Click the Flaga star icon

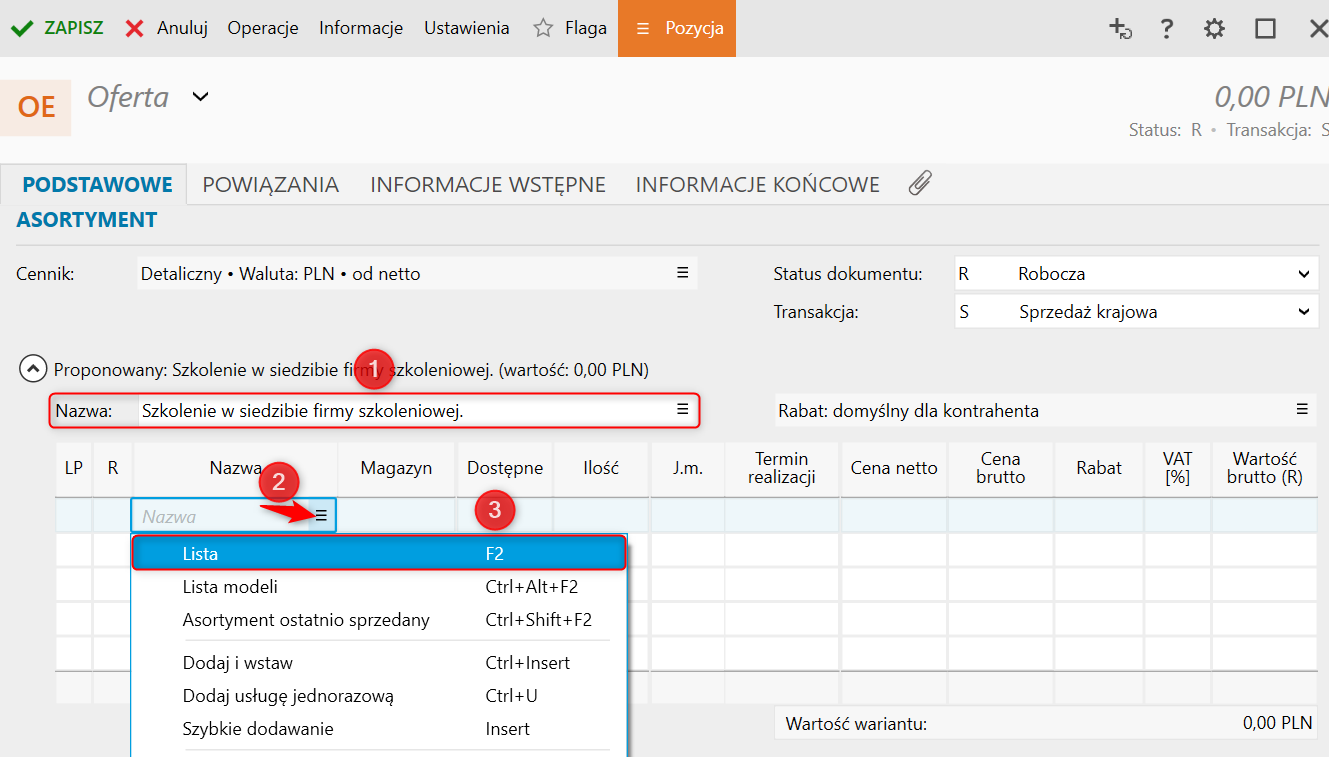[543, 28]
